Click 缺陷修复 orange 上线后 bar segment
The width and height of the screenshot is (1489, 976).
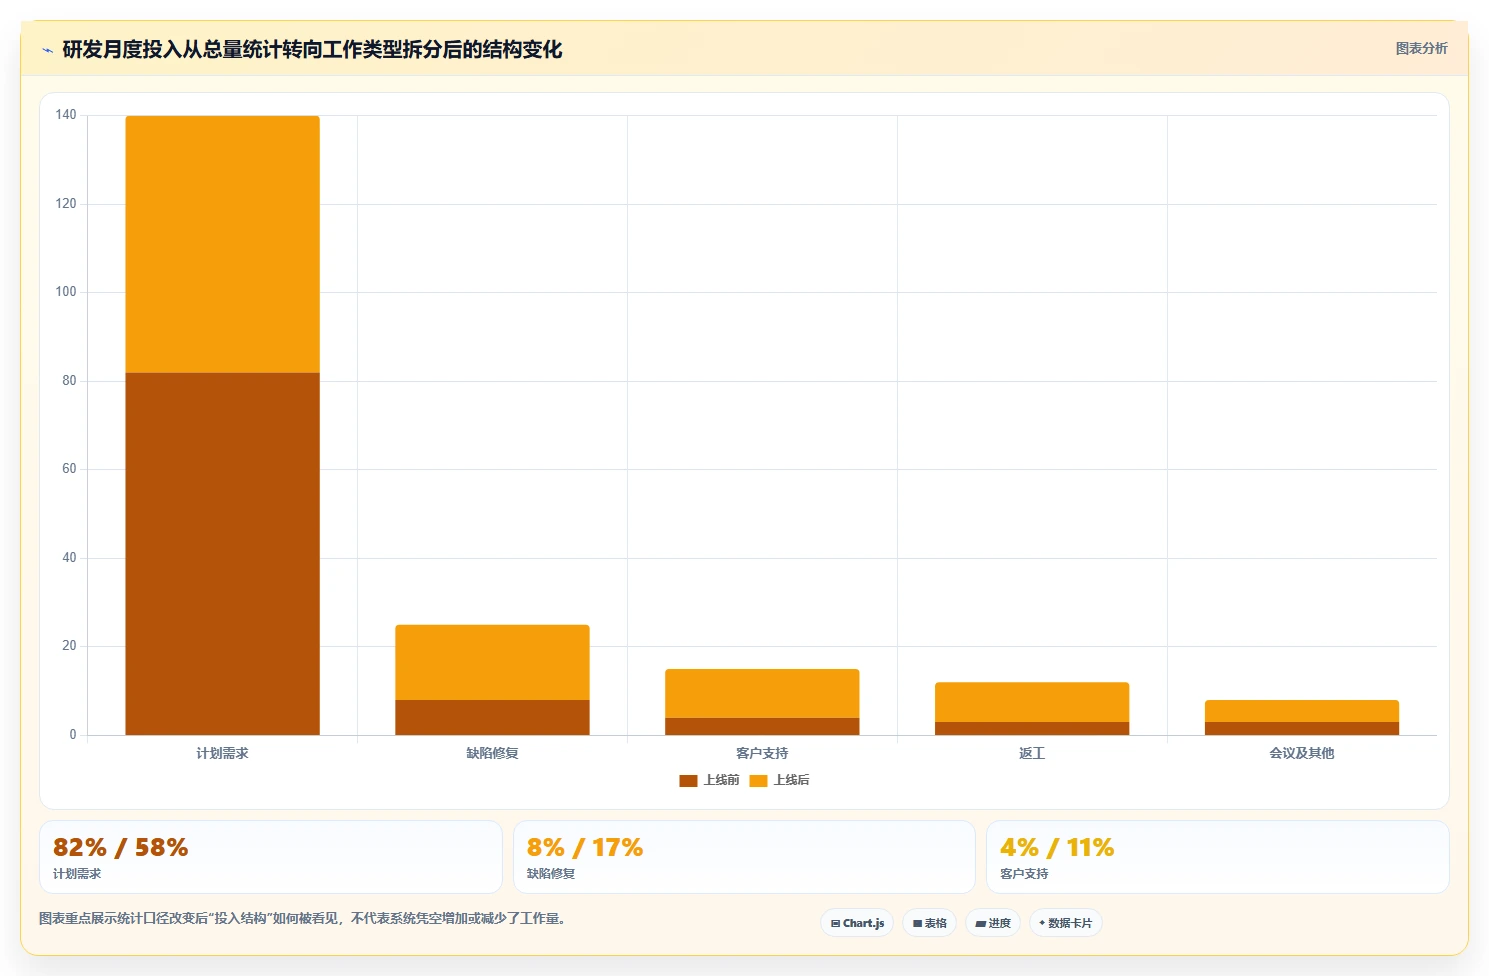pyautogui.click(x=492, y=662)
